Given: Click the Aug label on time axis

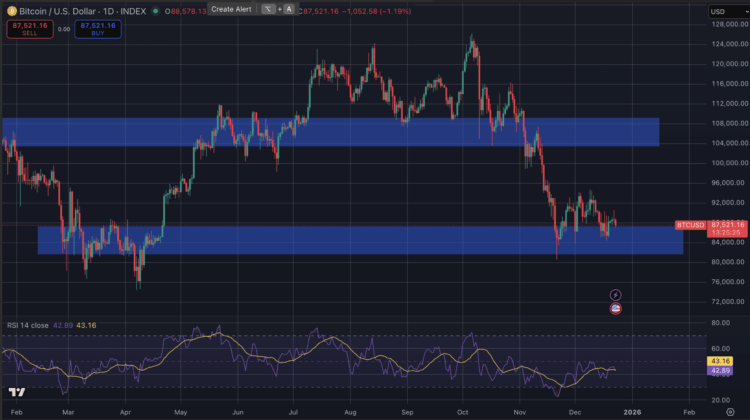Looking at the screenshot, I should pyautogui.click(x=350, y=412).
